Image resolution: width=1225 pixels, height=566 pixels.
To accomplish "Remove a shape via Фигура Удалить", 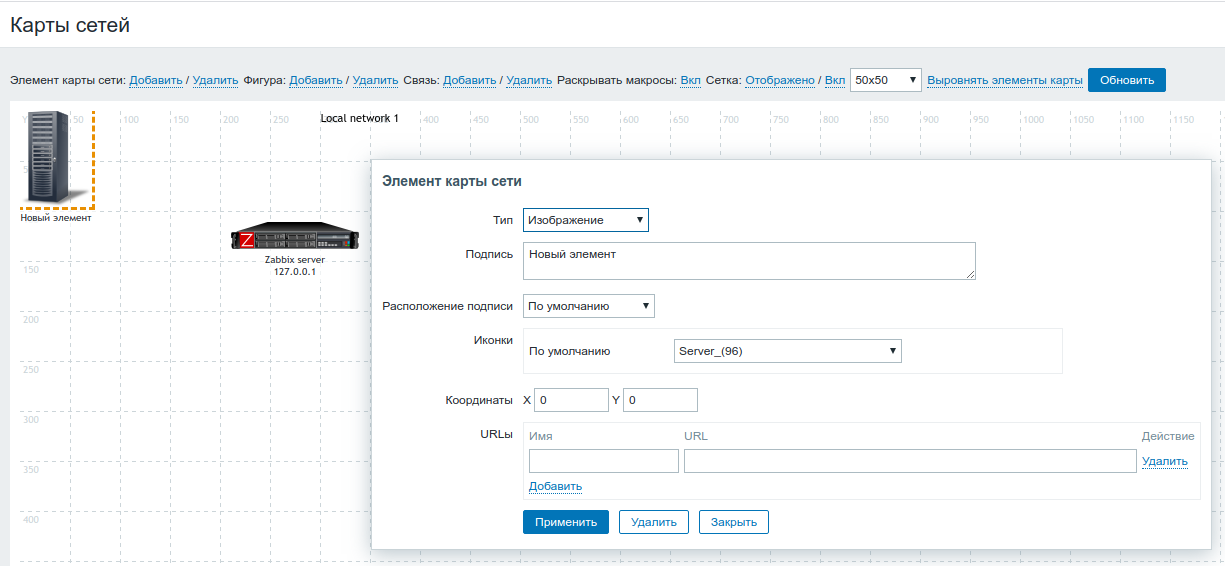I will coord(376,80).
